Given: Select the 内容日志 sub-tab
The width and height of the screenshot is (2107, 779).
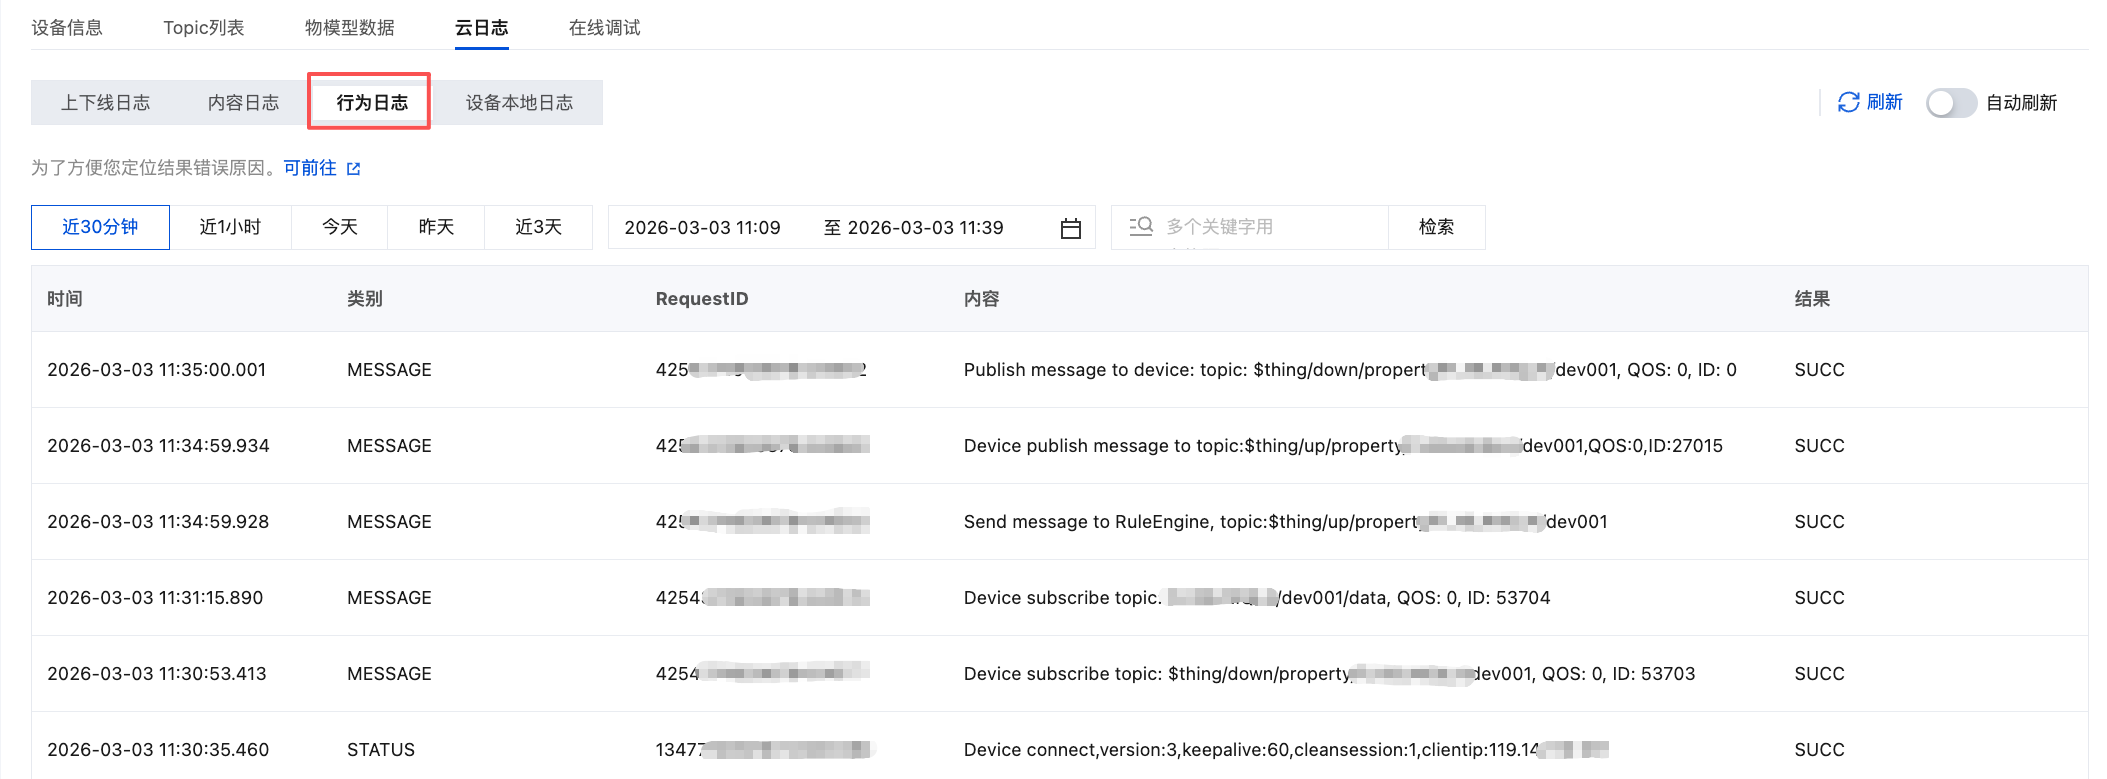Looking at the screenshot, I should click(x=243, y=103).
